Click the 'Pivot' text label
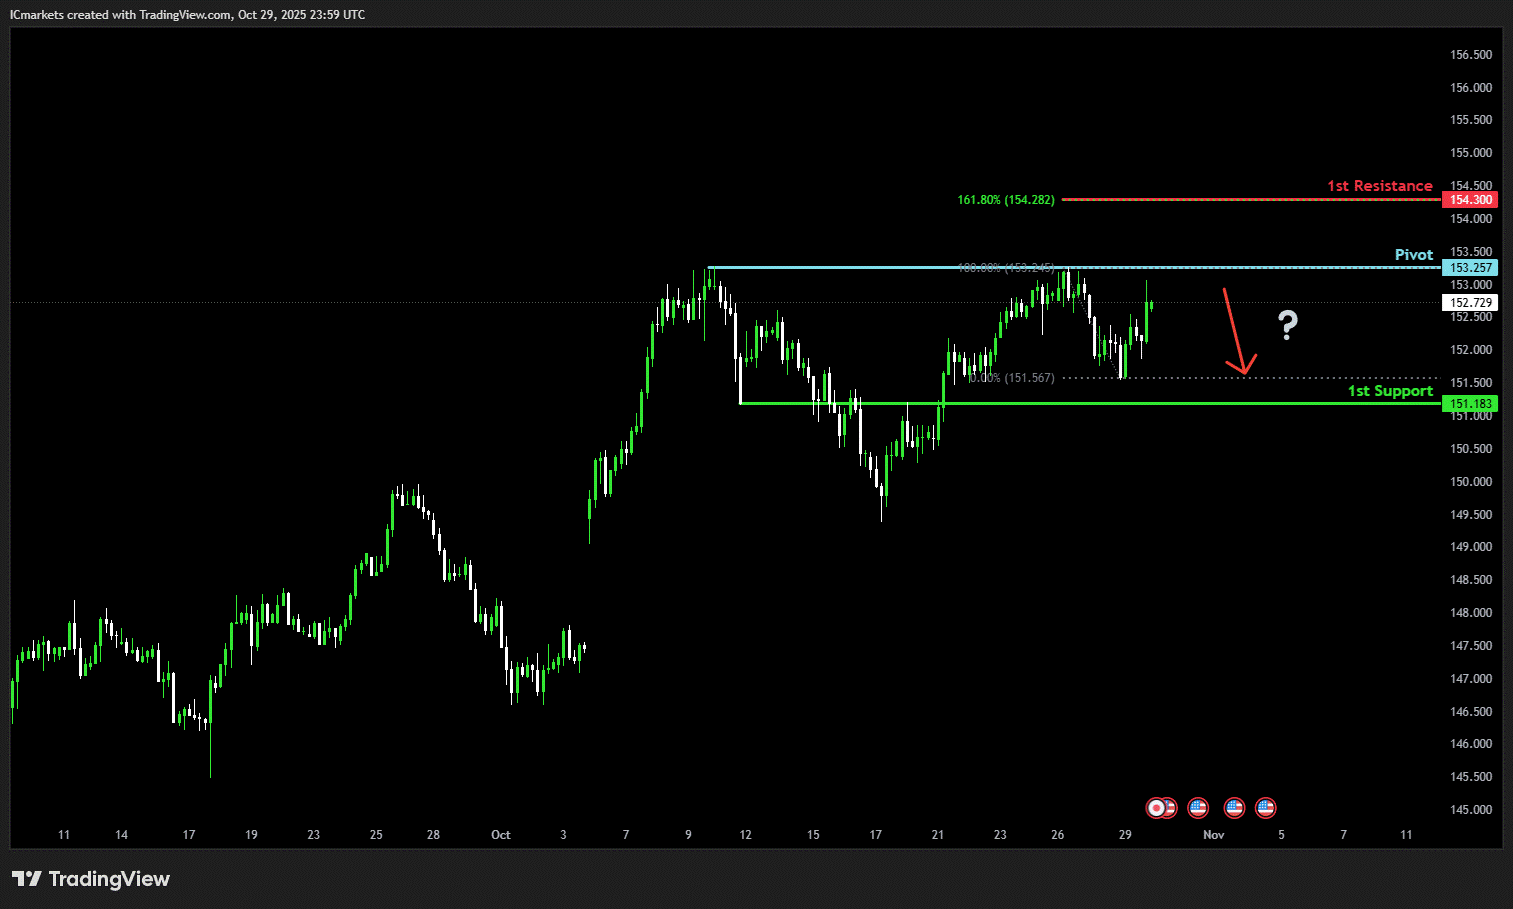This screenshot has height=909, width=1513. coord(1413,255)
